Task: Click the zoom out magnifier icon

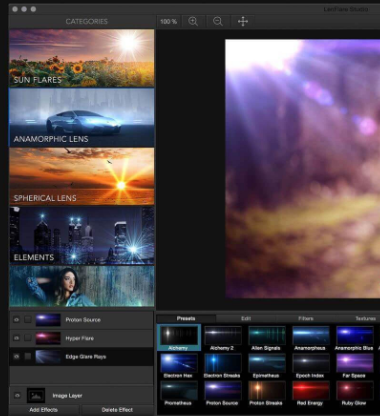Action: [x=218, y=22]
